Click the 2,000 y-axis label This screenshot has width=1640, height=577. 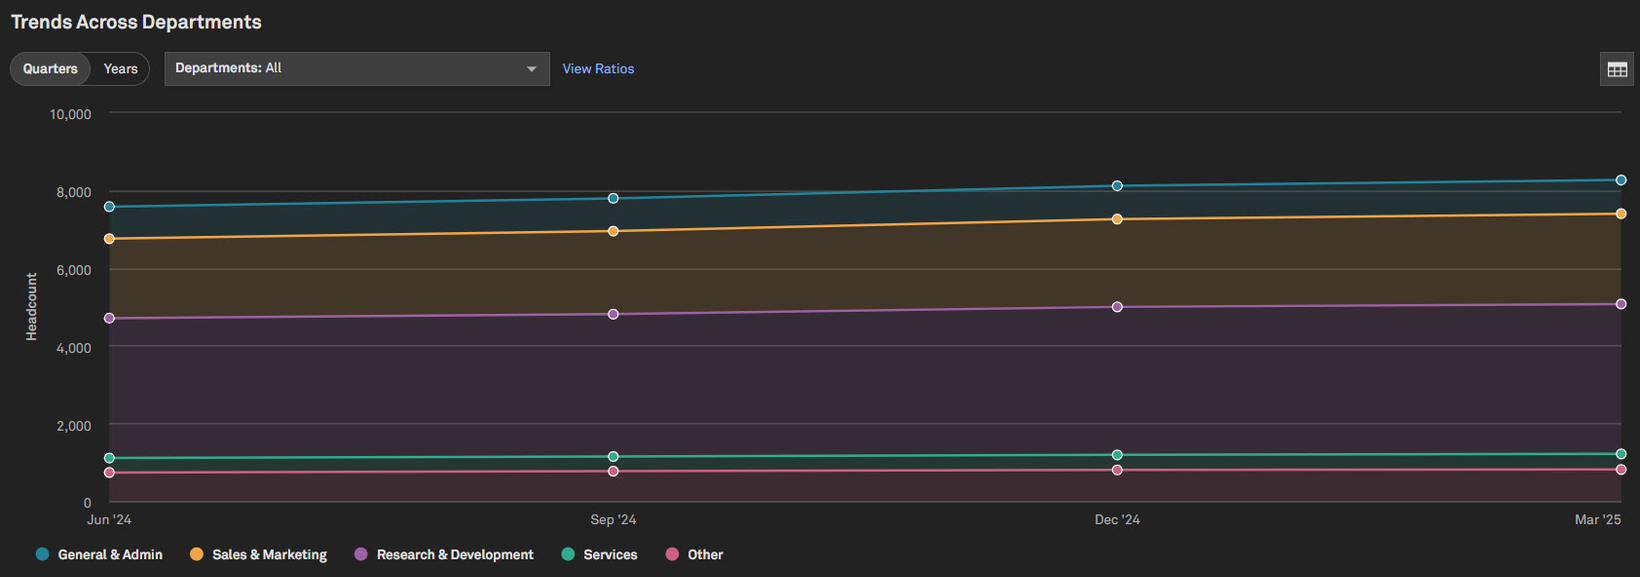(x=73, y=426)
